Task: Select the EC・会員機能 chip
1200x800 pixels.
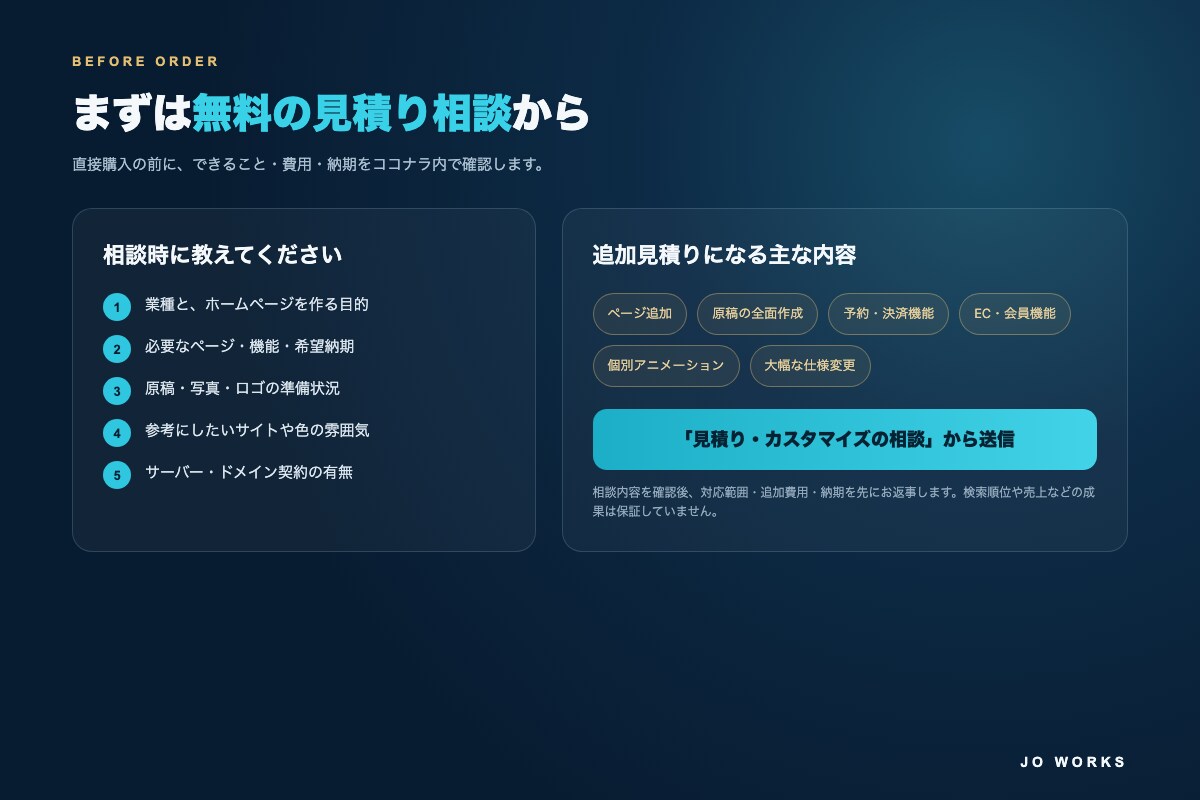Action: (x=1015, y=314)
